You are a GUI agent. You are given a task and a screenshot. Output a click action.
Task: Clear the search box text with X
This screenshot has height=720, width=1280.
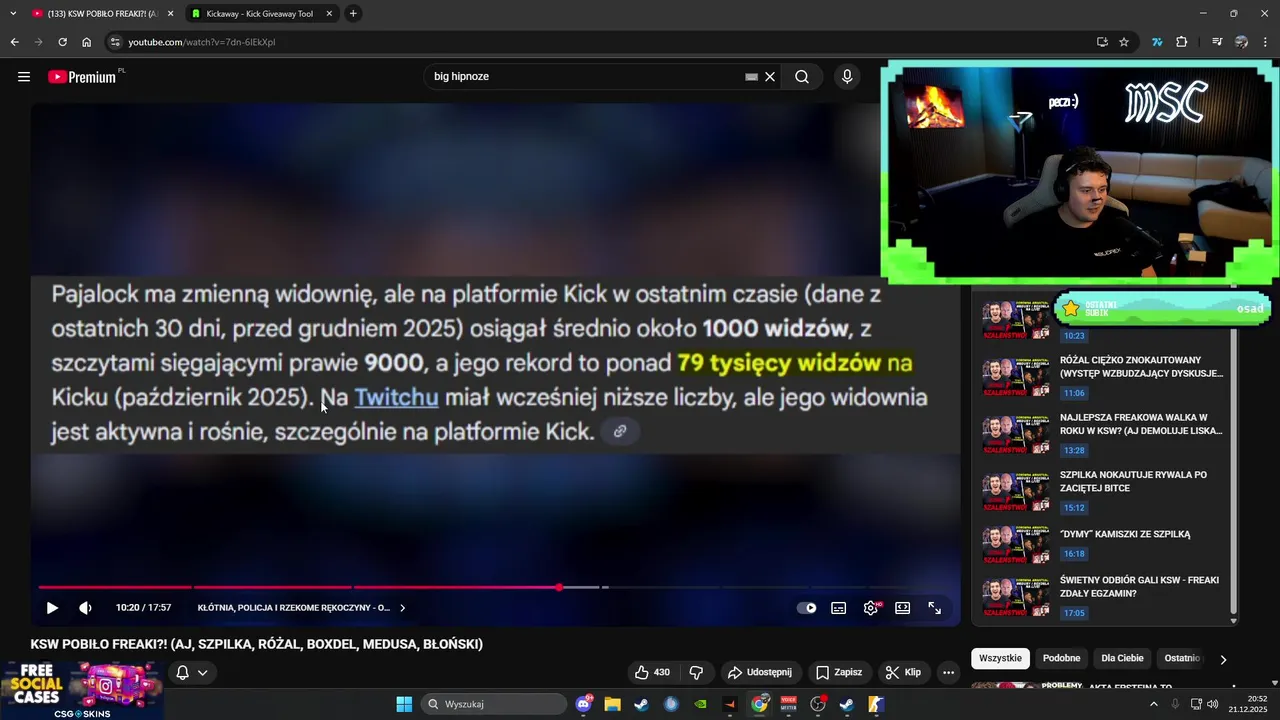pos(770,77)
